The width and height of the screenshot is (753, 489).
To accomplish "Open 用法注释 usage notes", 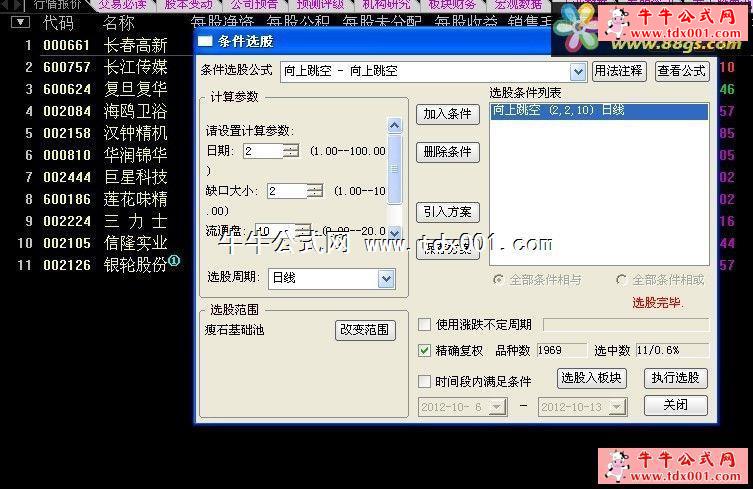I will point(619,72).
